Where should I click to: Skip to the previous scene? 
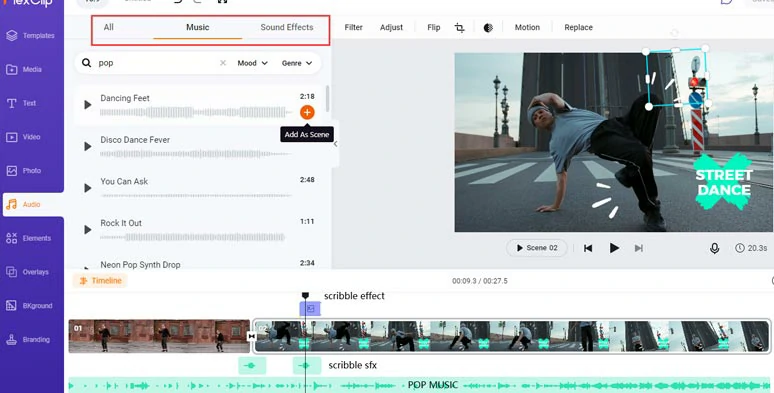click(588, 248)
